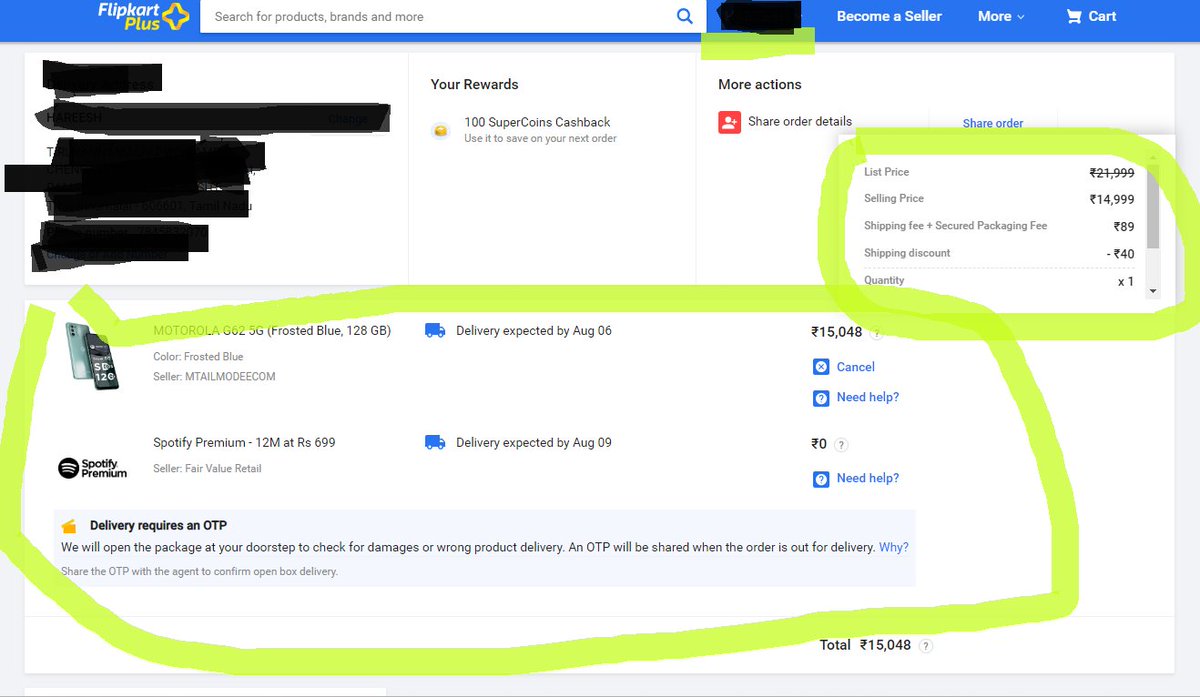The width and height of the screenshot is (1200, 697).
Task: Click the List Price ₹21,999 value
Action: [1112, 173]
